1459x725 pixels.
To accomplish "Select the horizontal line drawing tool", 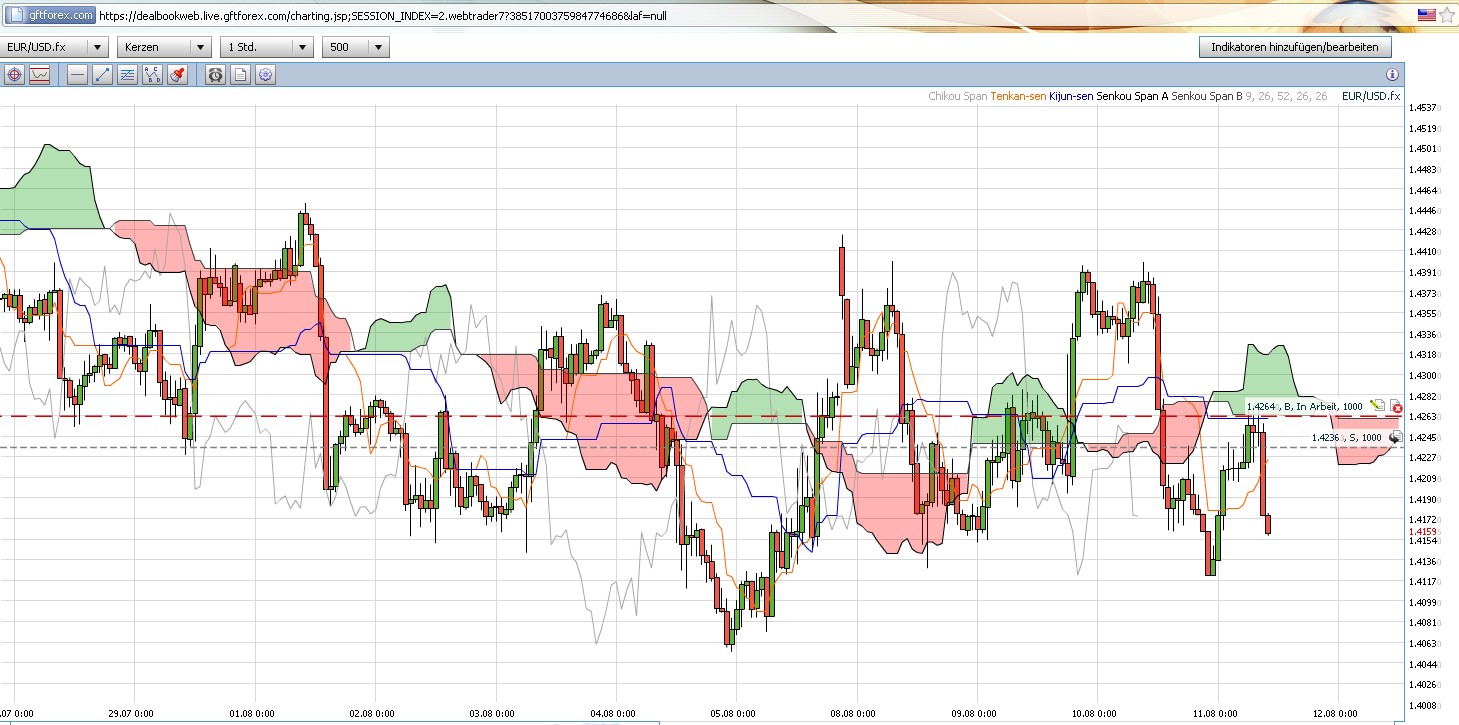I will pos(77,75).
